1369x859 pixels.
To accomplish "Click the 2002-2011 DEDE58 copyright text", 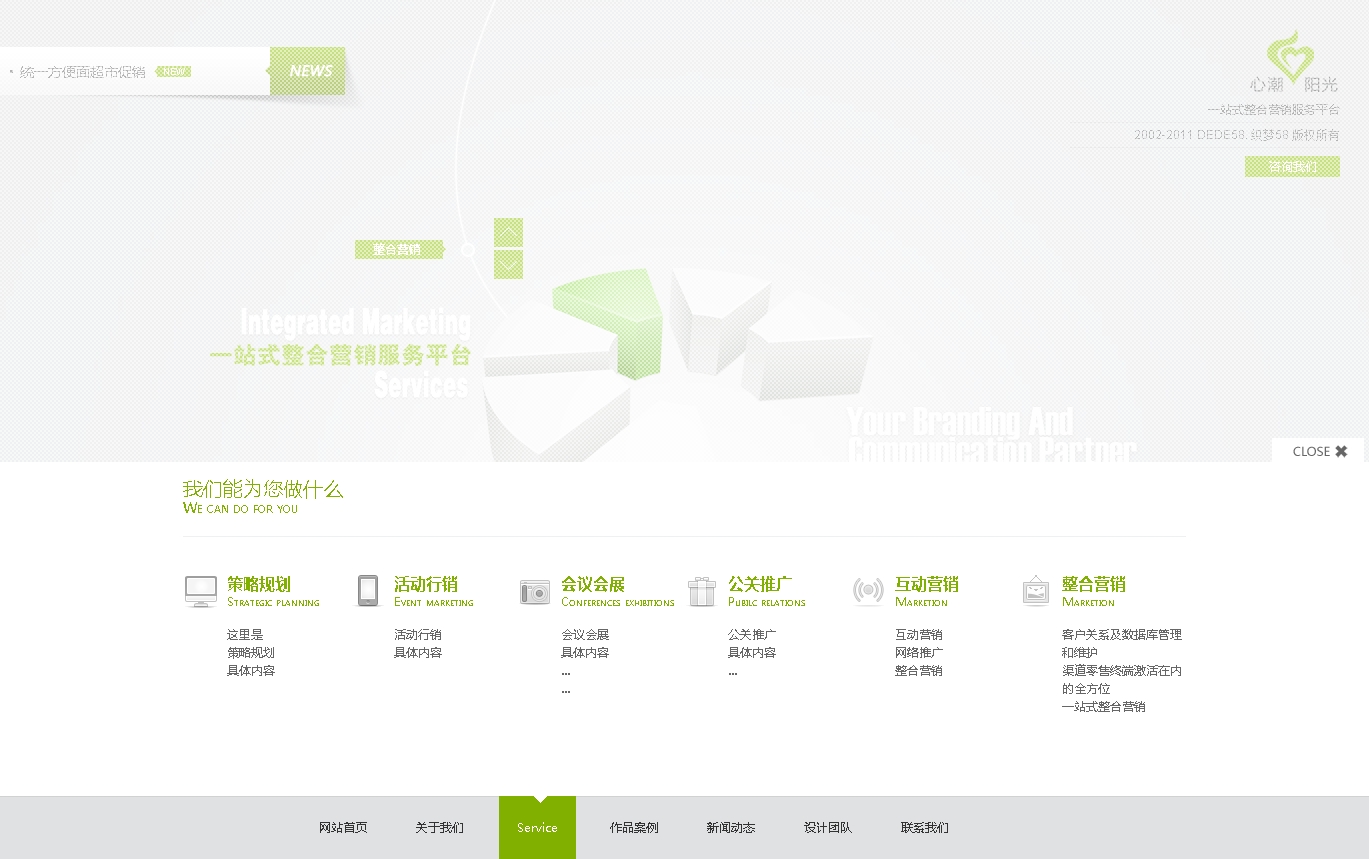I will pyautogui.click(x=1236, y=134).
